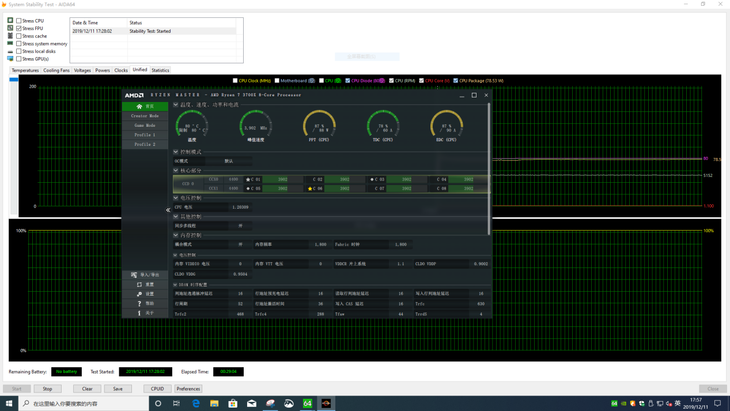Select Game Mode in Ryzen Master
Viewport: 730px width, 411px height.
(x=145, y=126)
